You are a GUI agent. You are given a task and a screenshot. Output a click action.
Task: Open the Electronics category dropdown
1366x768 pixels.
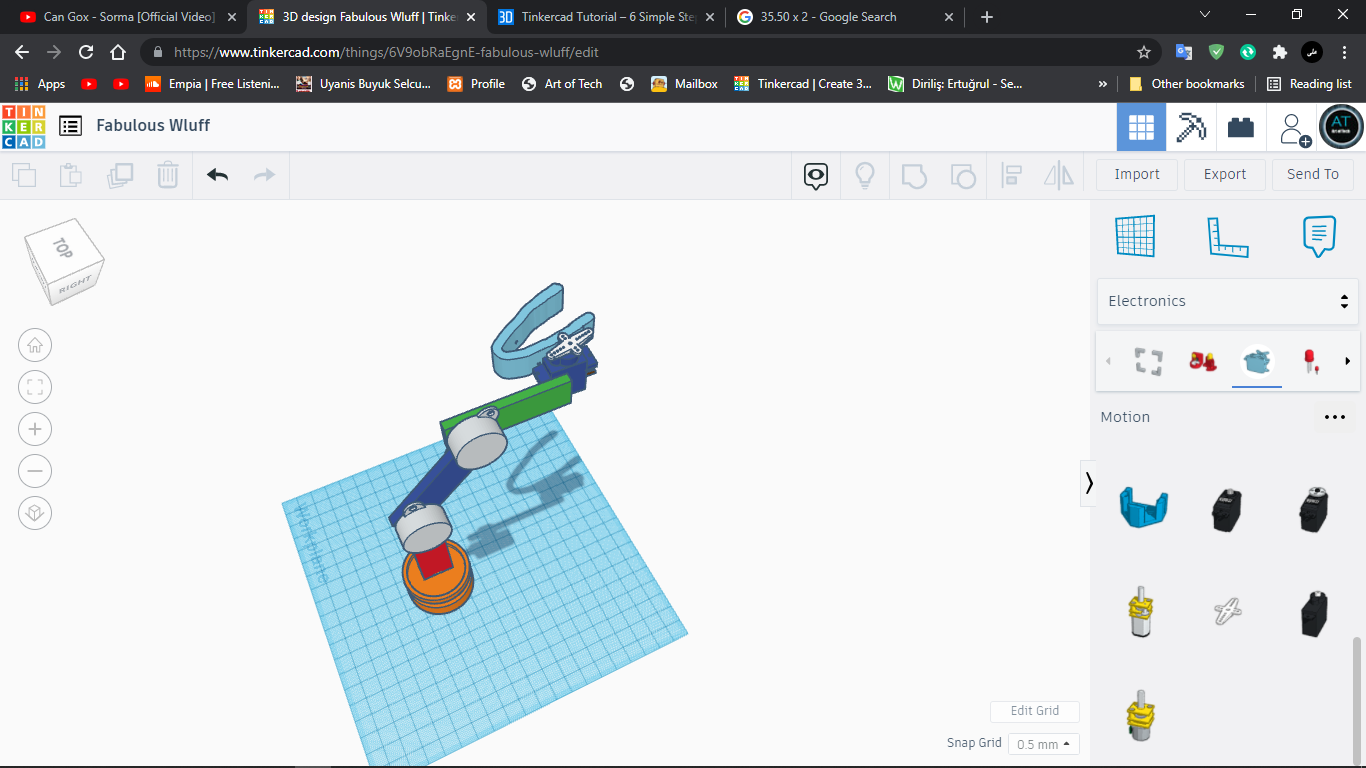(x=1227, y=300)
